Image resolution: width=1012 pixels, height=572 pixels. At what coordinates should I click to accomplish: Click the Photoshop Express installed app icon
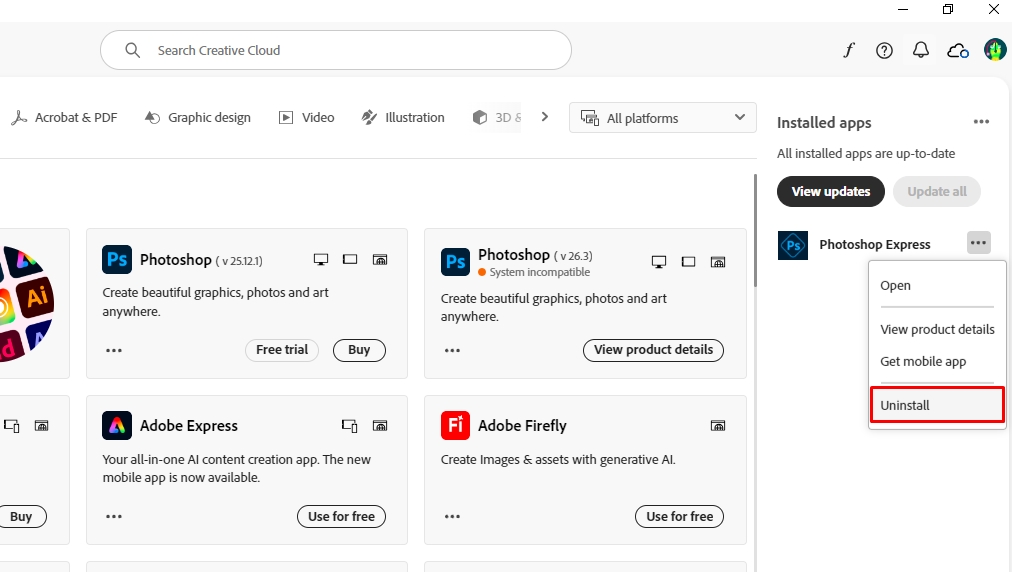click(793, 245)
